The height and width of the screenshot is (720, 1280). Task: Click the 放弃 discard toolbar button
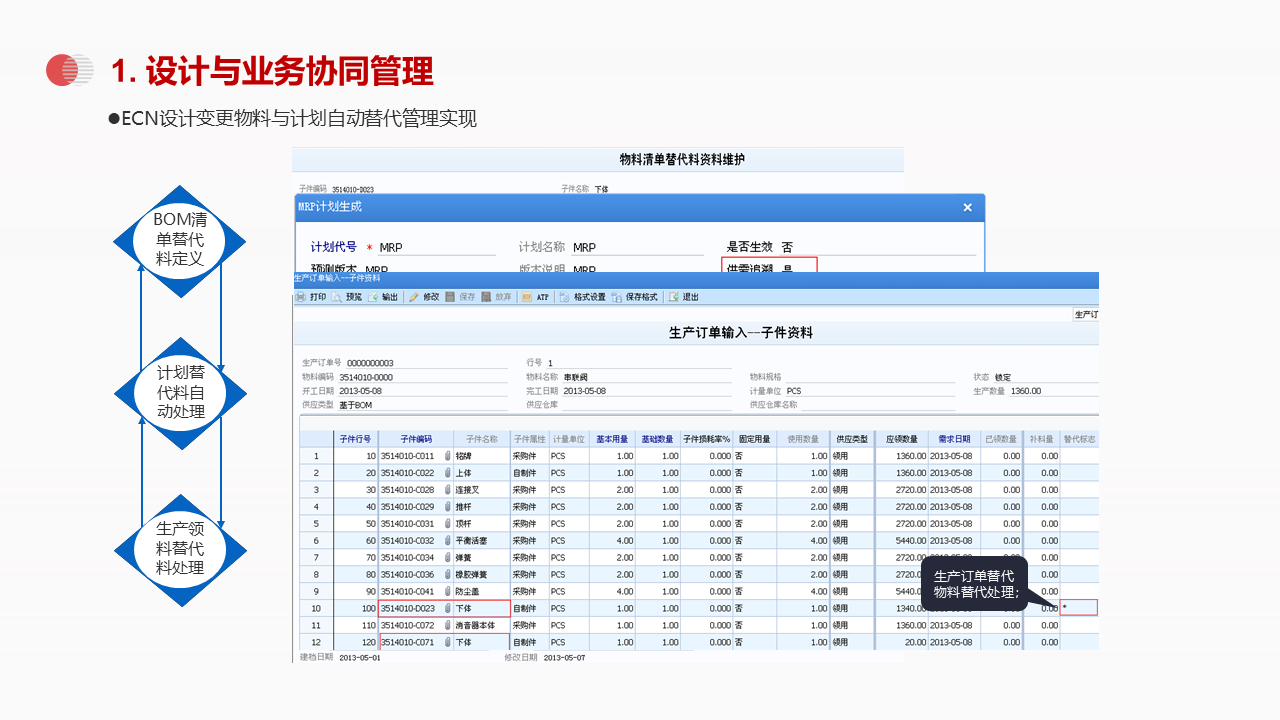point(496,297)
